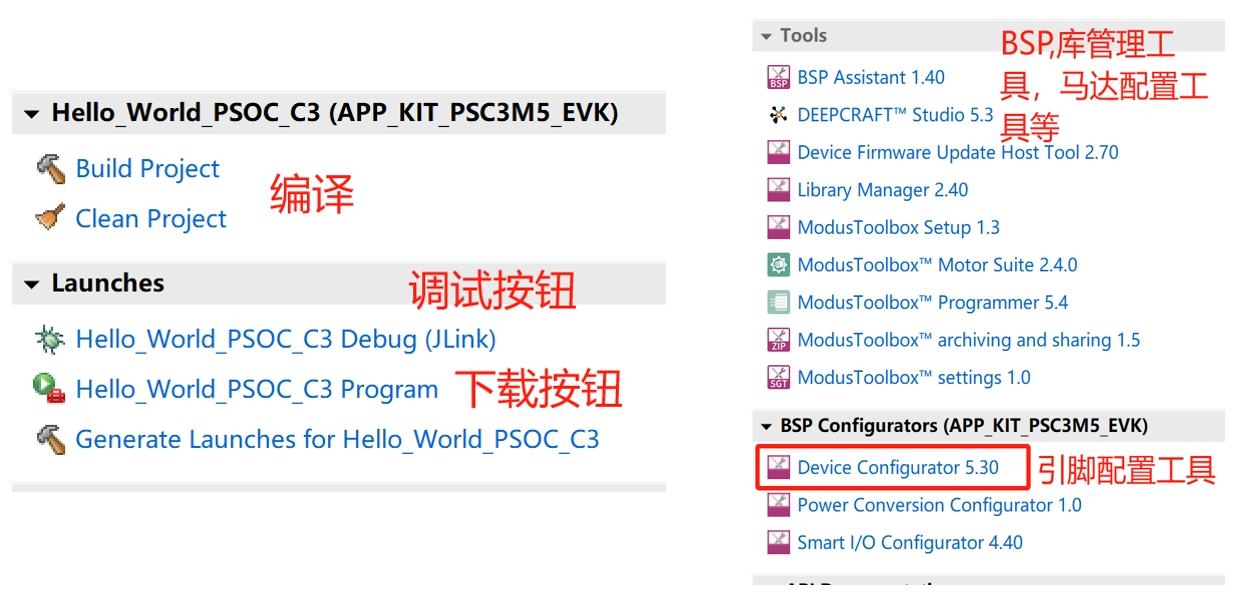Click the Motor Suite gear icon
This screenshot has width=1244, height=601.
778,265
